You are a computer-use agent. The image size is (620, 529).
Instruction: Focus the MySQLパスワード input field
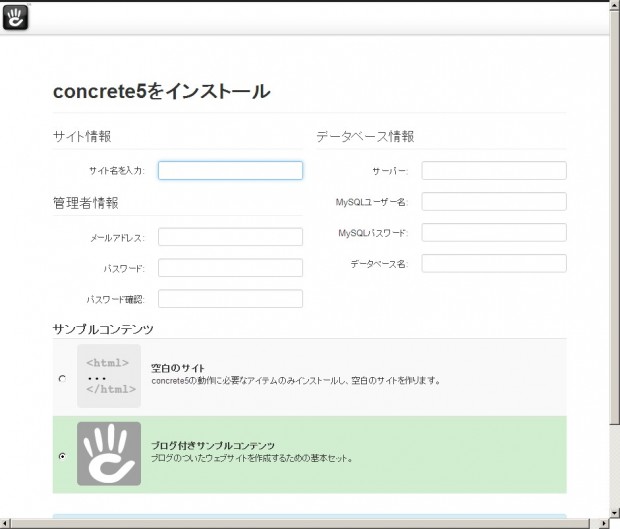click(x=494, y=232)
